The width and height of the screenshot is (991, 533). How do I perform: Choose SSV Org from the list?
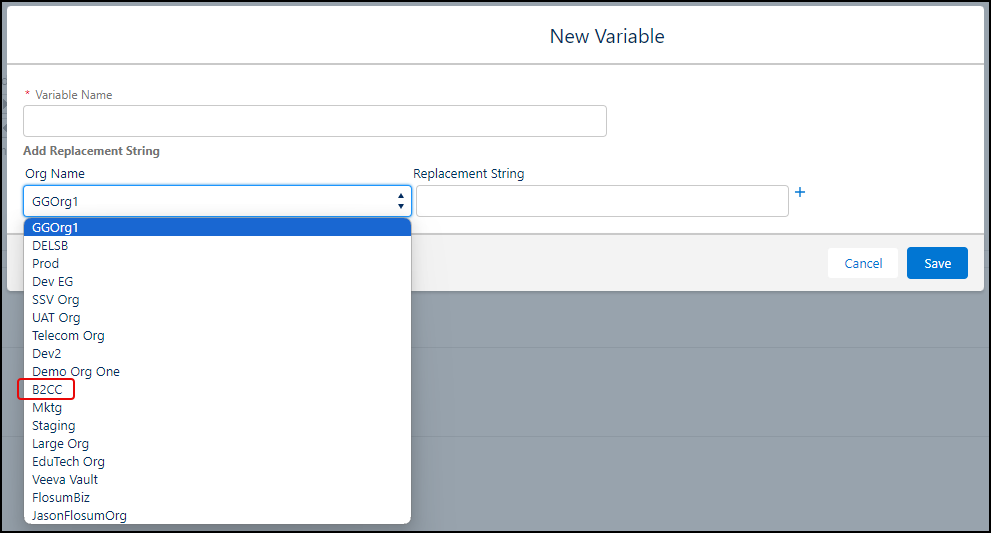pyautogui.click(x=217, y=300)
